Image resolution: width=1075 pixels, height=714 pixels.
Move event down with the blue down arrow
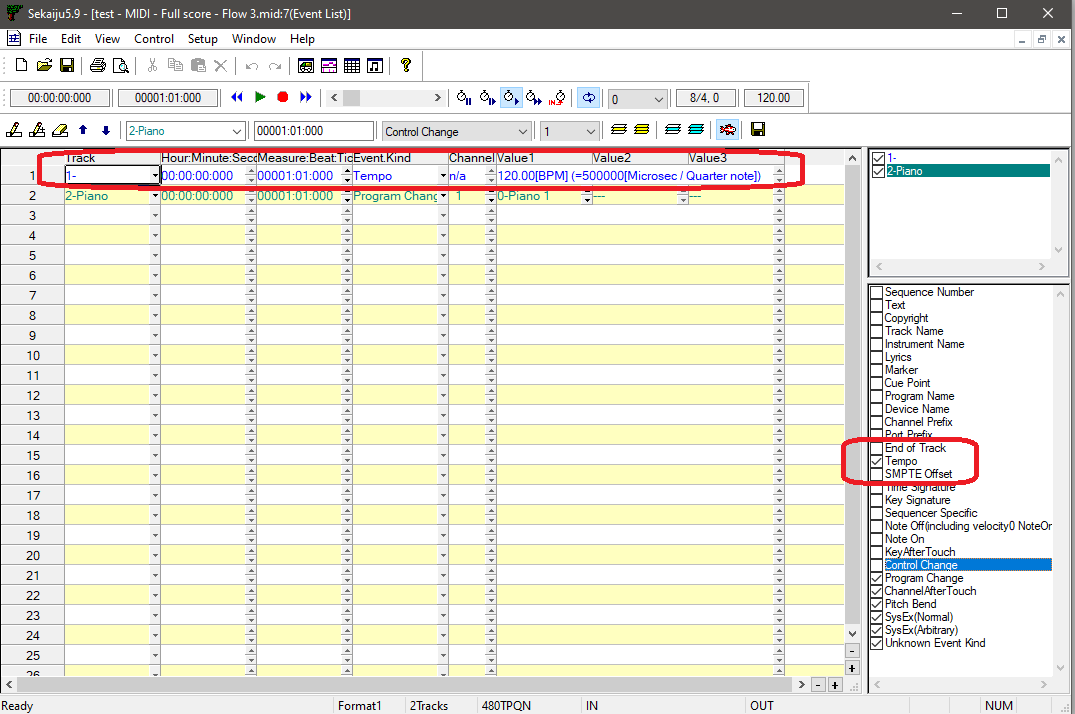pos(106,130)
